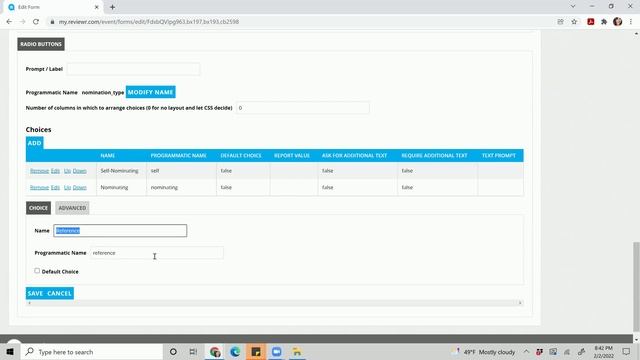This screenshot has height=360, width=640.
Task: Close the Edit Form tab
Action: click(x=97, y=7)
